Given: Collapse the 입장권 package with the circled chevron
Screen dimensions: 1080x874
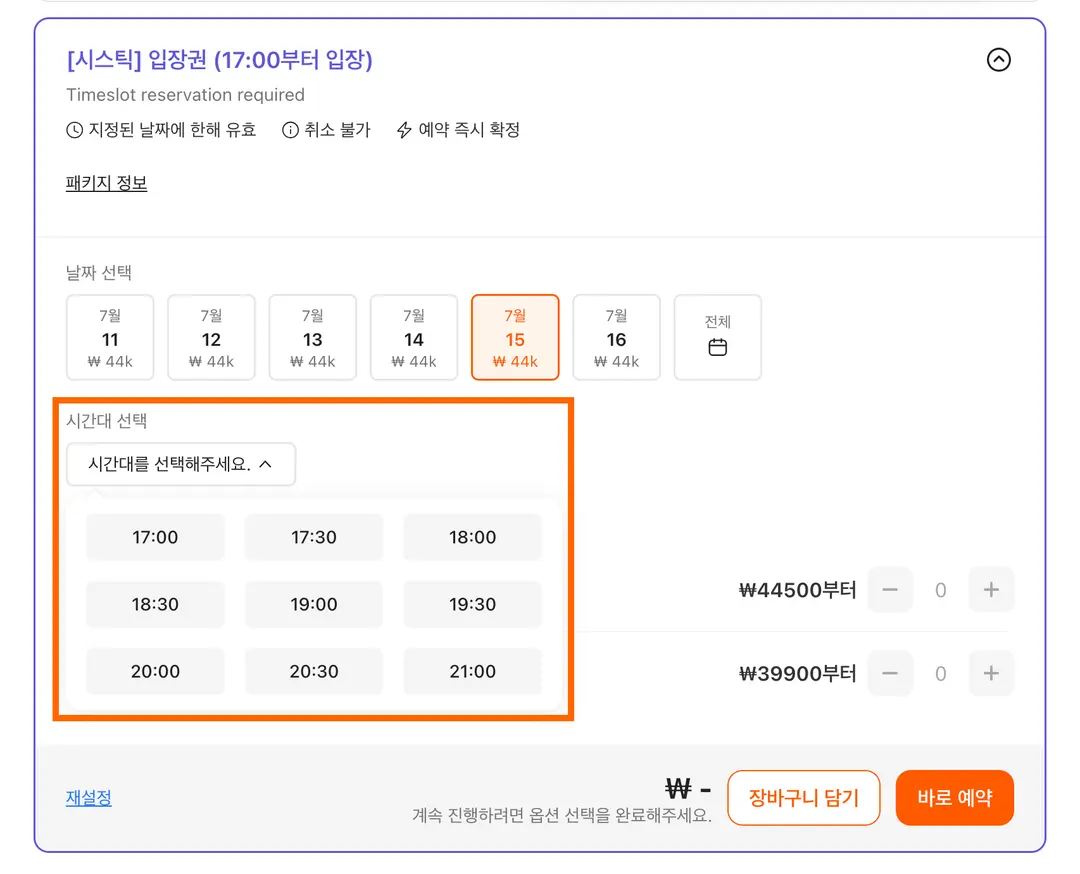Looking at the screenshot, I should pos(998,60).
